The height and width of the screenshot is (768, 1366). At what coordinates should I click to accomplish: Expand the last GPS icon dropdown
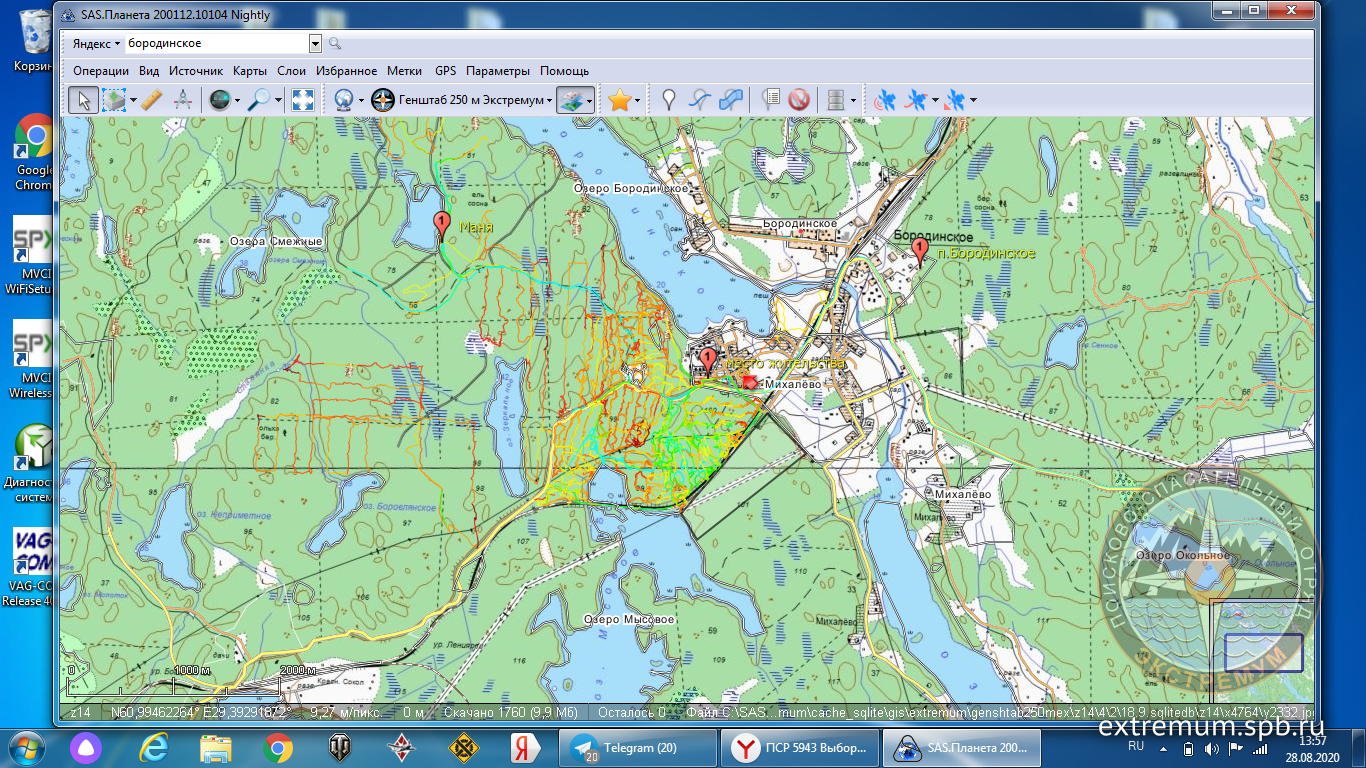(973, 100)
